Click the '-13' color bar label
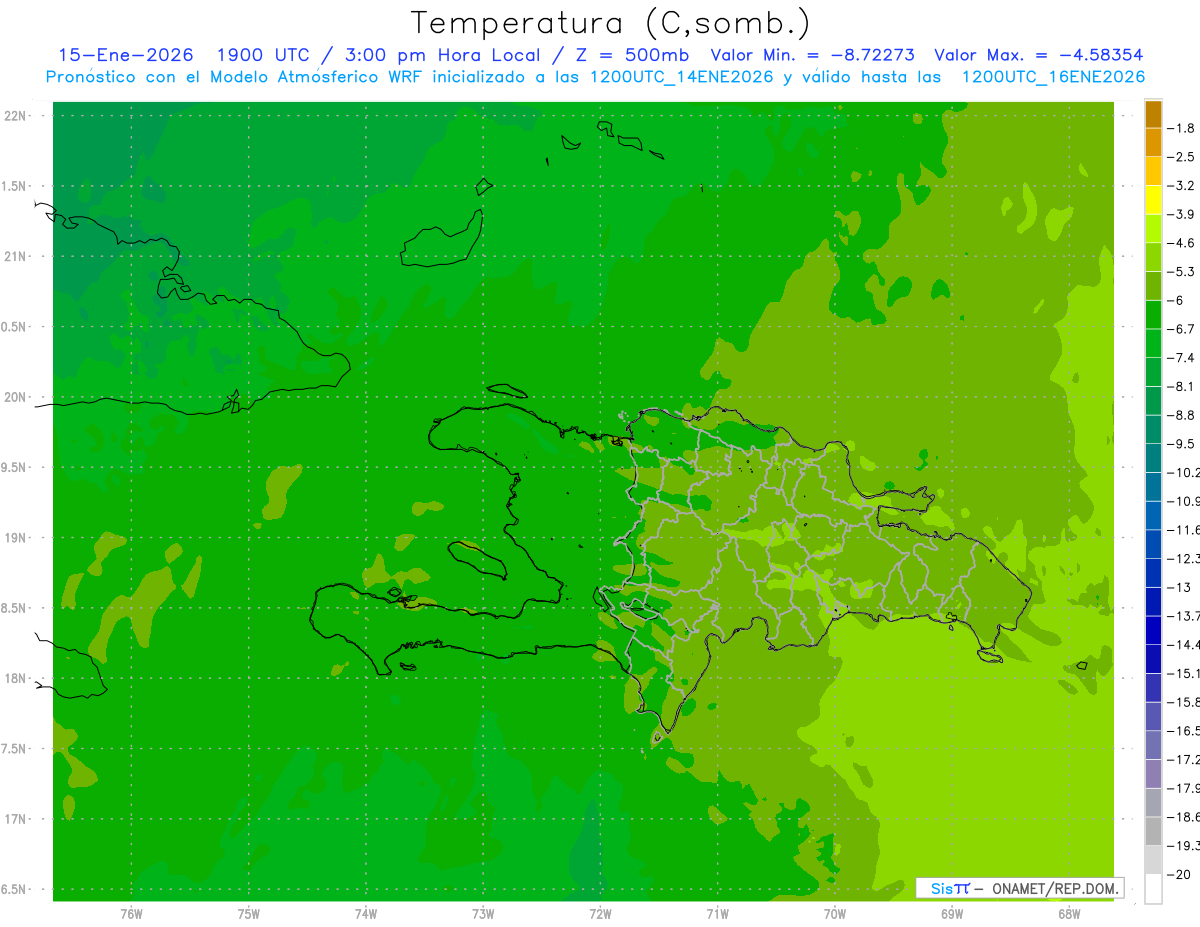 tap(1177, 587)
